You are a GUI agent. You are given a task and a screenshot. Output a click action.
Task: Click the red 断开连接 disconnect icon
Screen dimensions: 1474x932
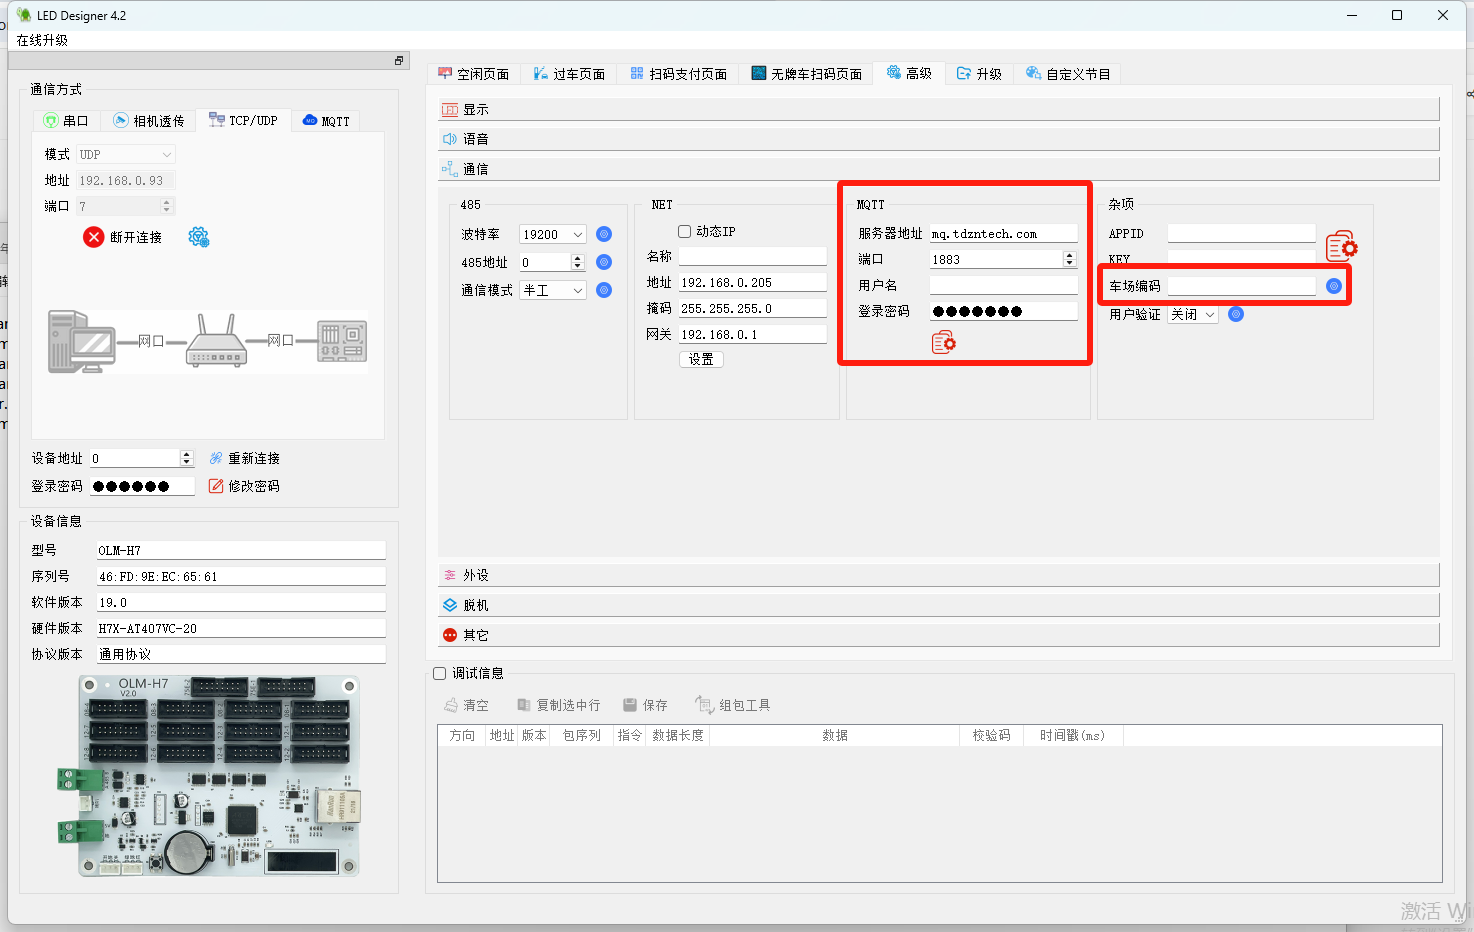click(93, 237)
